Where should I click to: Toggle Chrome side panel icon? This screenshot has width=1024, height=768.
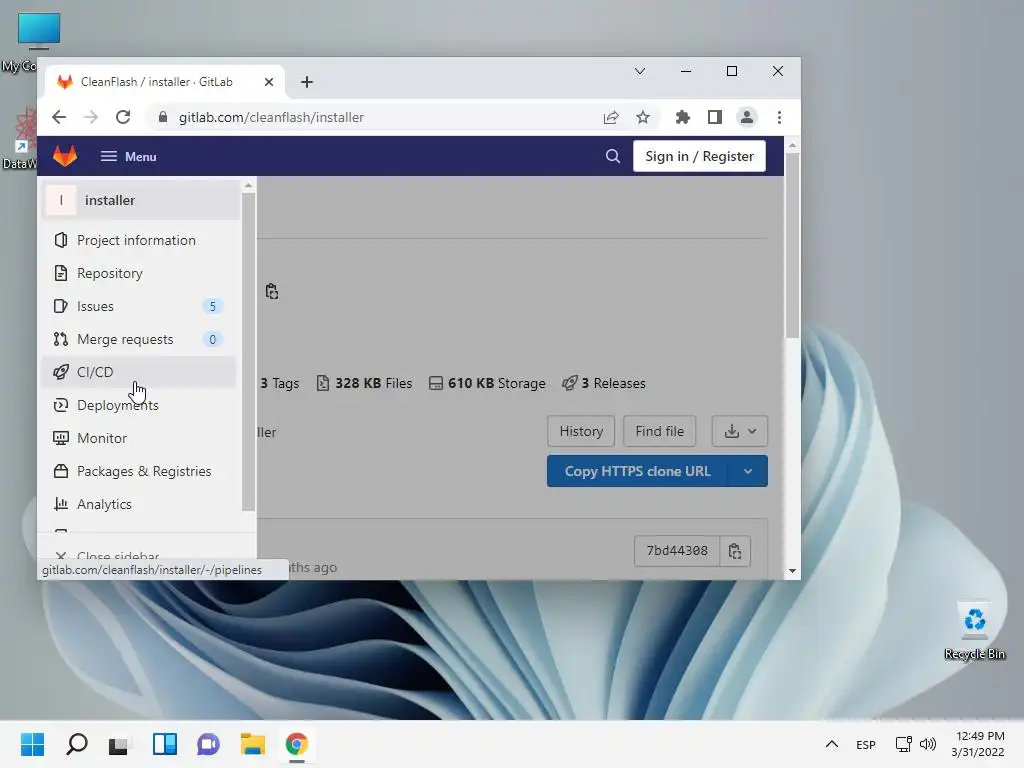tap(715, 118)
